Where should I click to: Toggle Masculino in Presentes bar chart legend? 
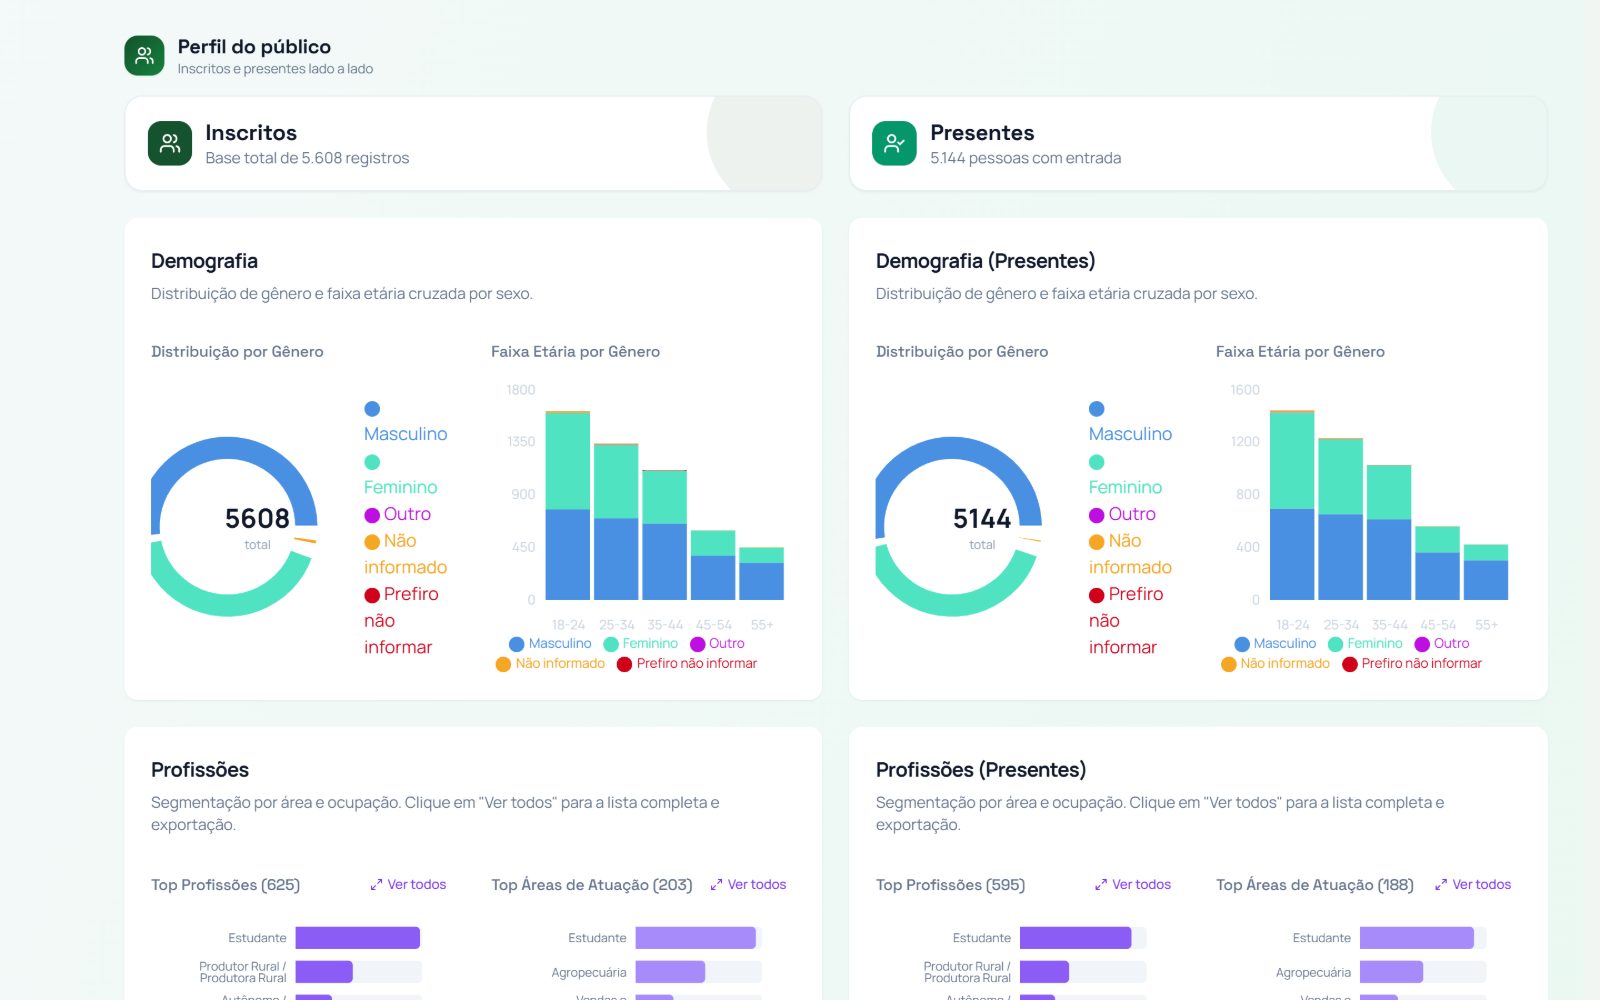click(x=1275, y=644)
